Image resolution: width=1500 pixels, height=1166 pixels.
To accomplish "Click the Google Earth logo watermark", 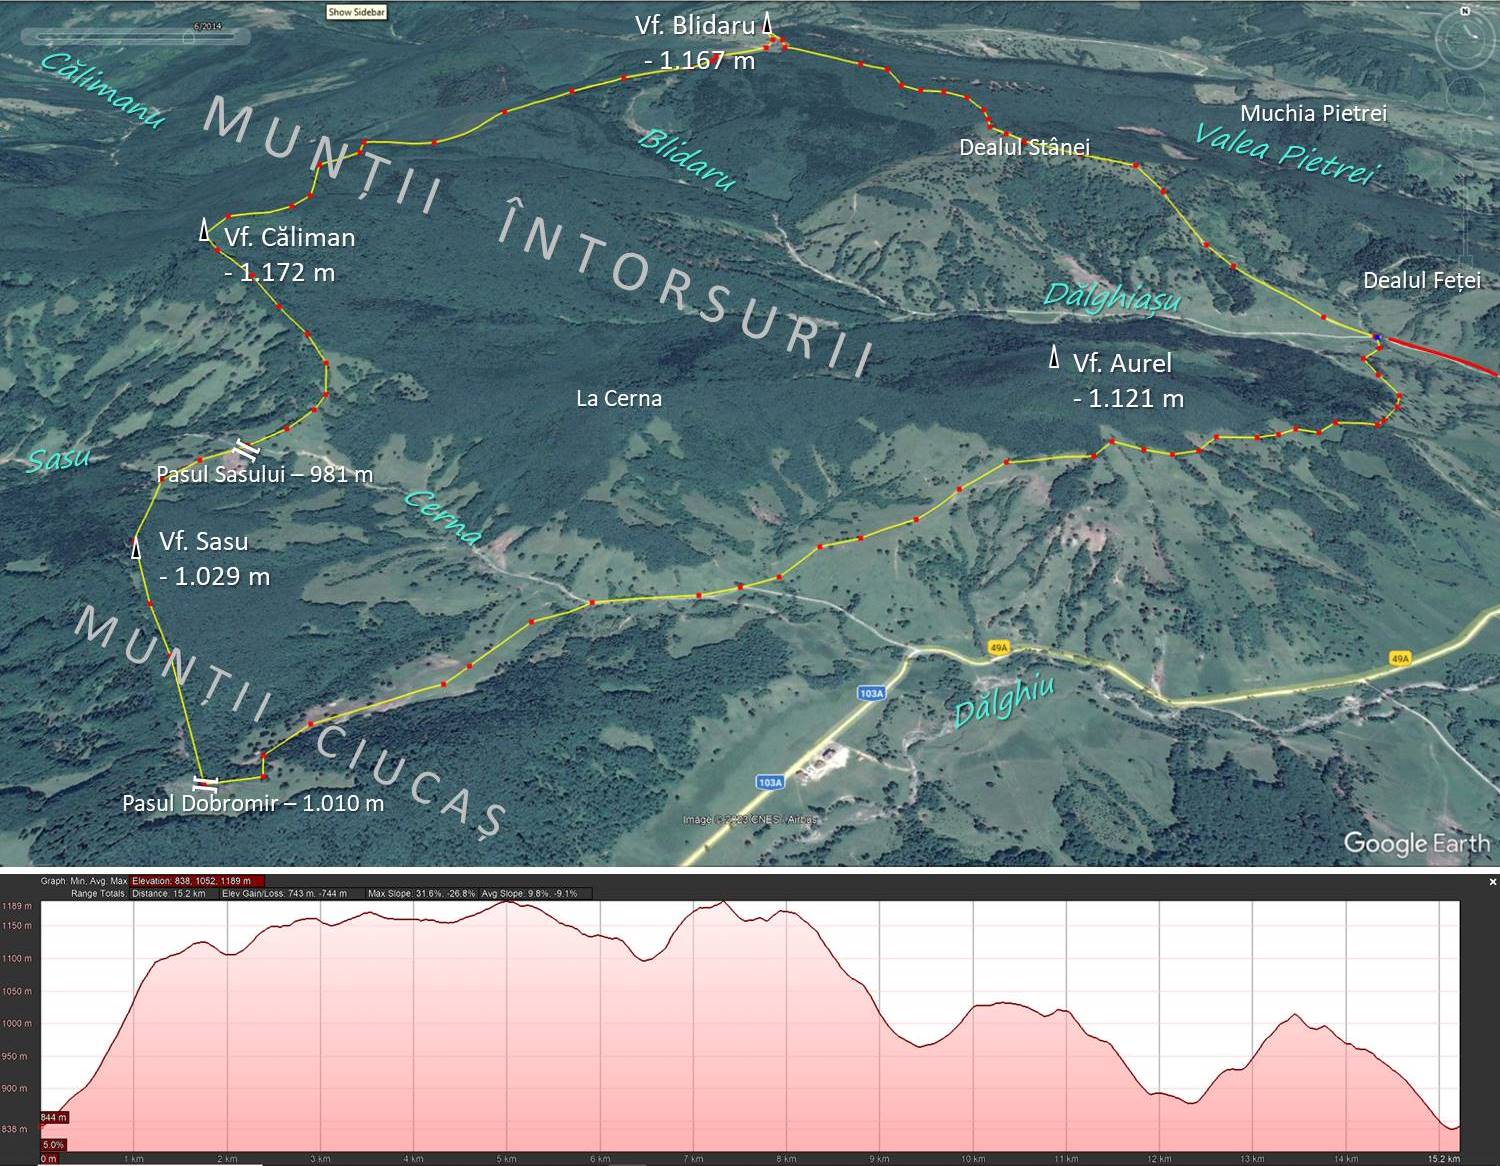I will 1416,843.
